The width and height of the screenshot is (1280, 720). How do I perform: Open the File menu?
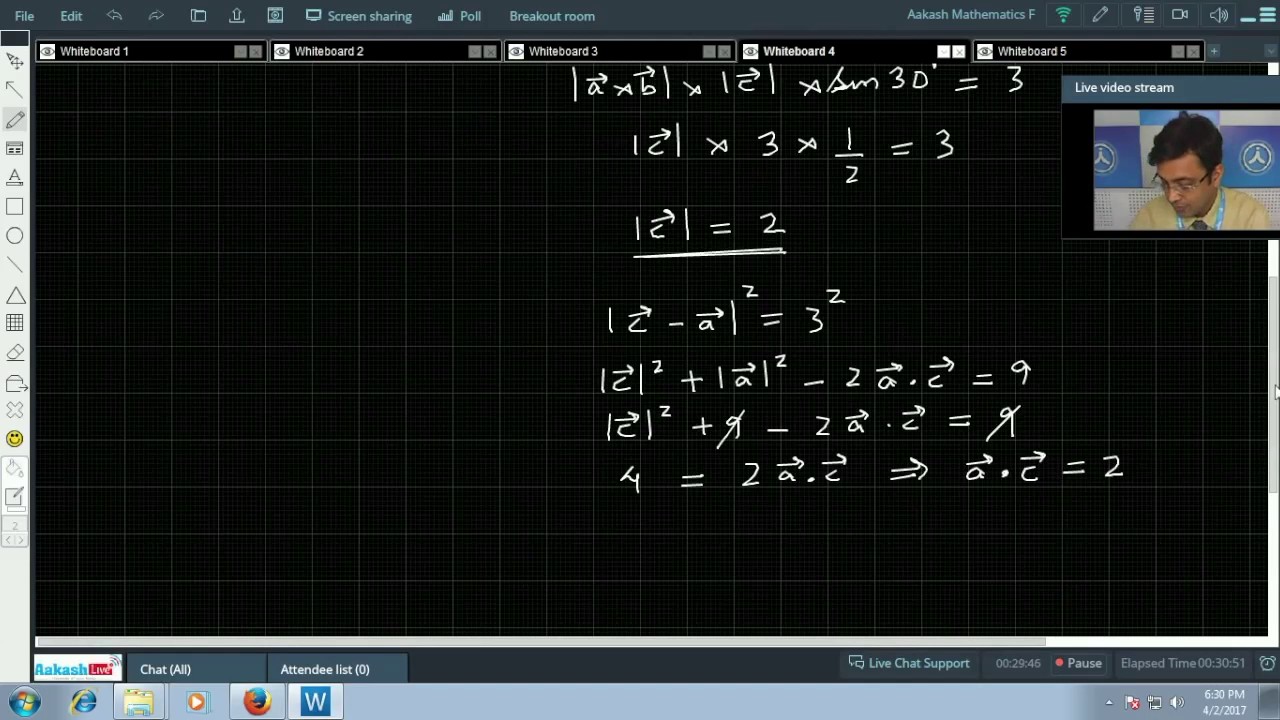24,16
